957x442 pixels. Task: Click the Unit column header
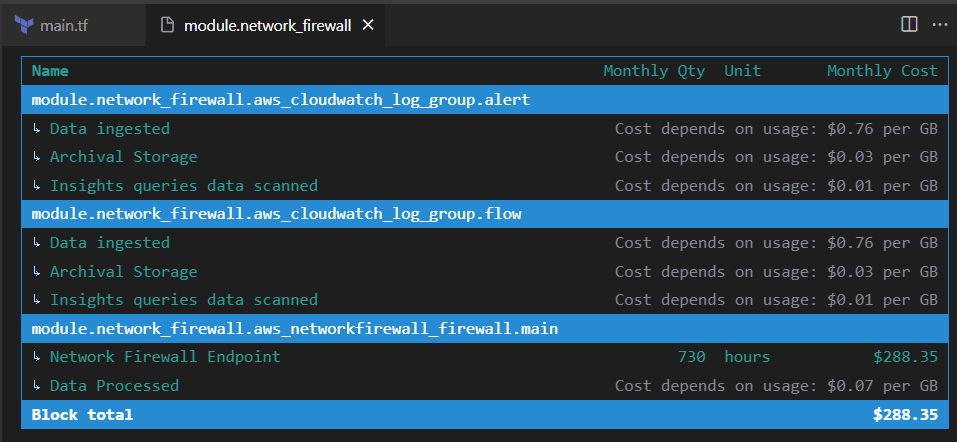tap(743, 71)
